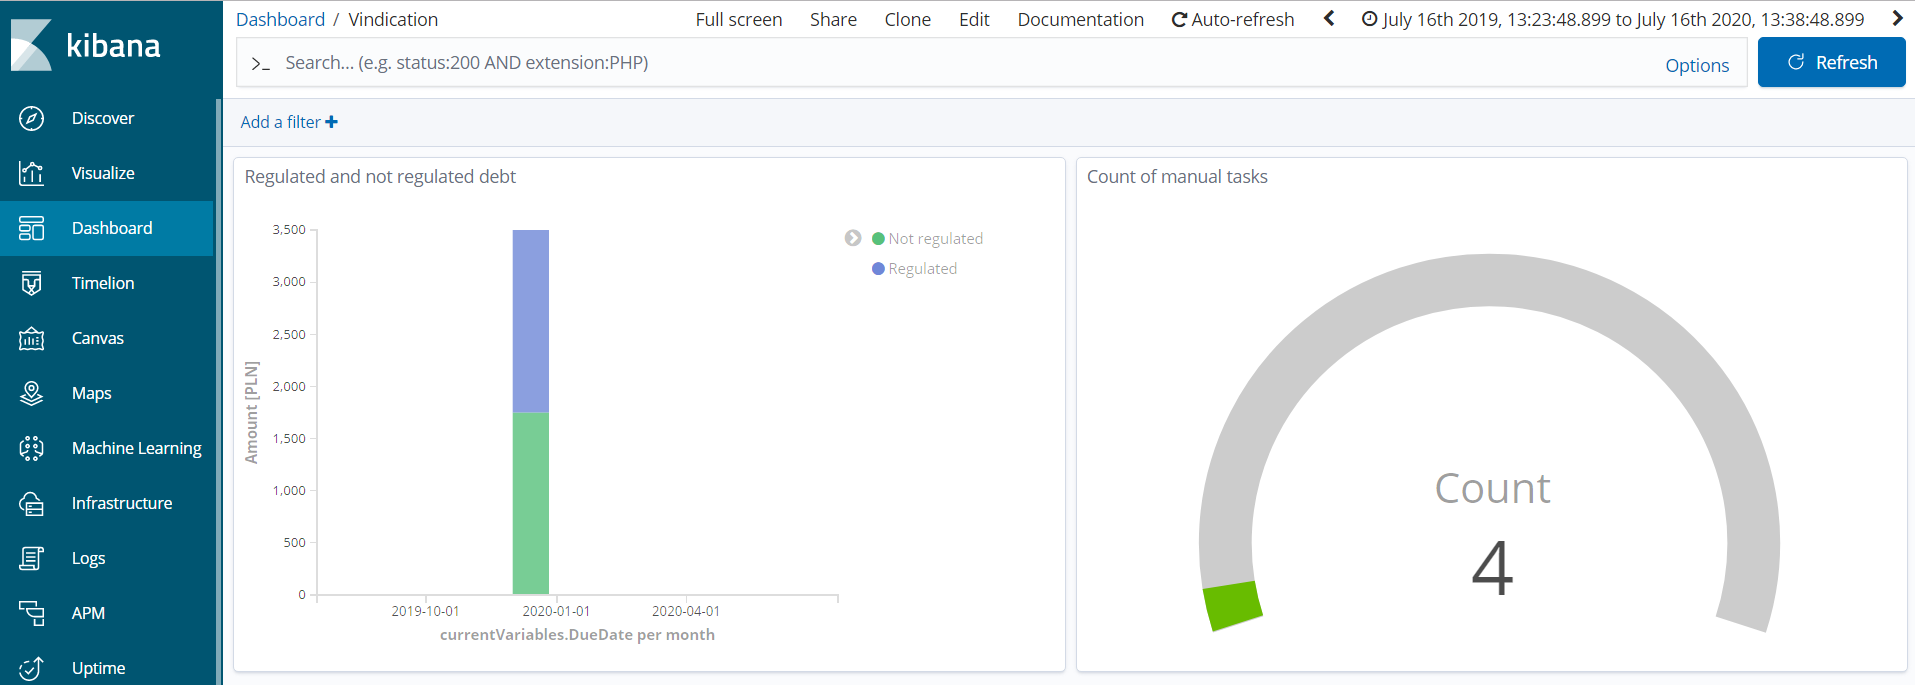Click the Logs document icon
This screenshot has width=1915, height=685.
pos(31,558)
